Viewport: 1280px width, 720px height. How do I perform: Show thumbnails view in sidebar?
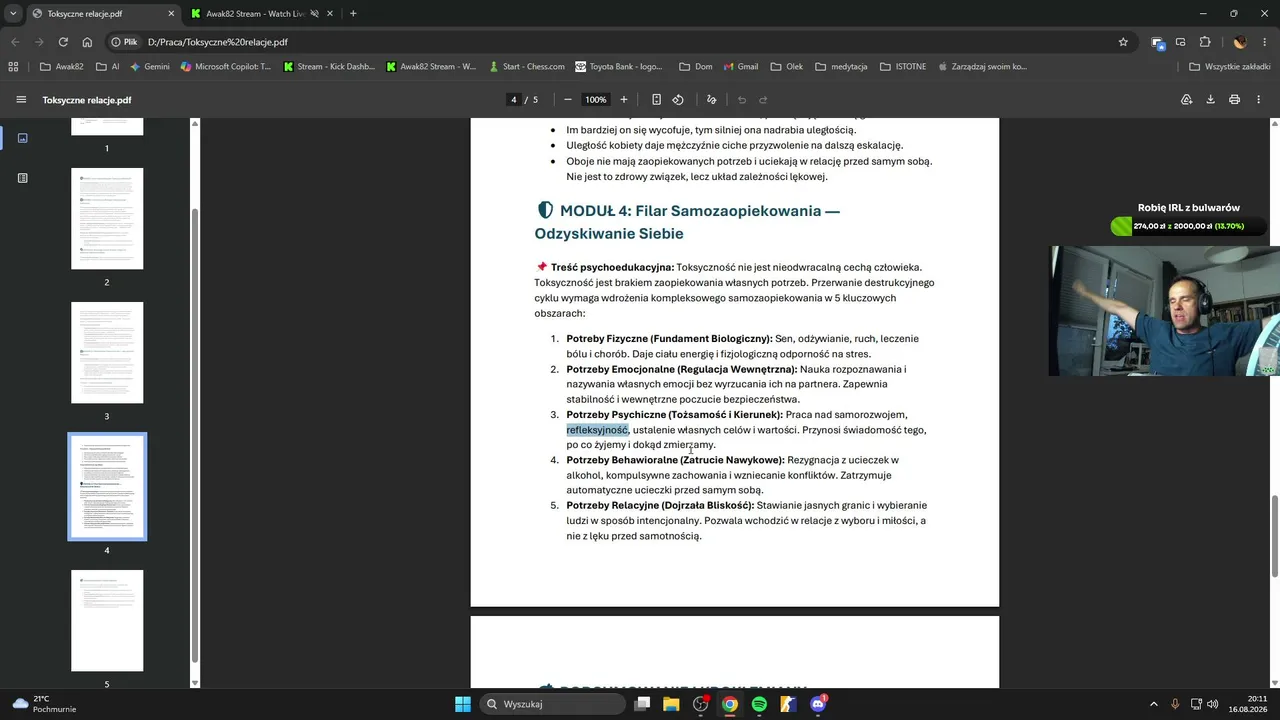pyautogui.click(x=23, y=138)
